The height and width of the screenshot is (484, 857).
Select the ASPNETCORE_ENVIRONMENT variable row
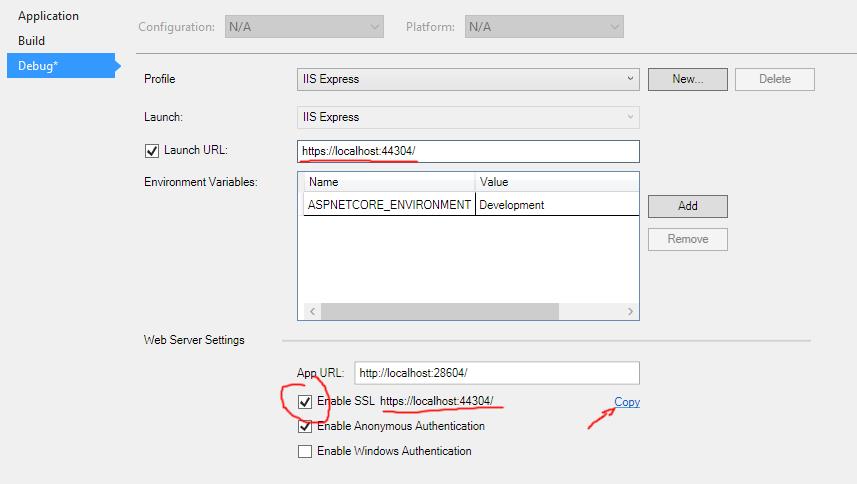pyautogui.click(x=390, y=205)
